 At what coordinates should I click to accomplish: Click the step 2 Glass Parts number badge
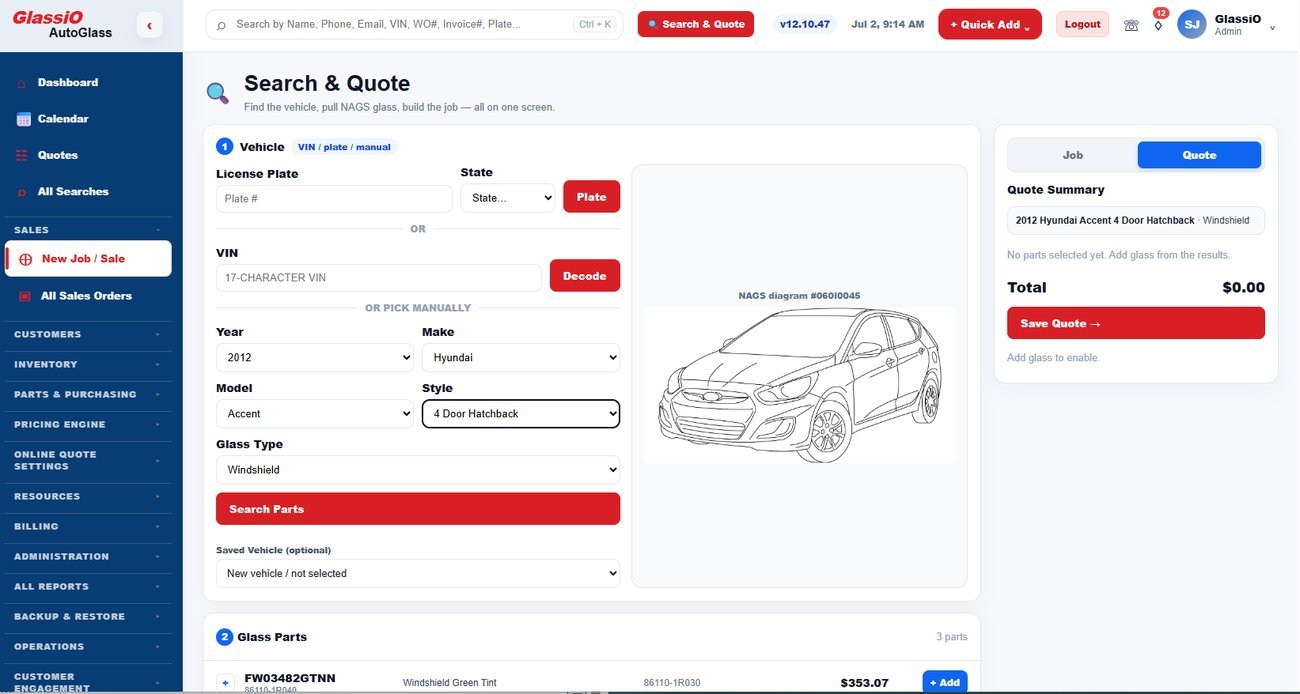225,637
